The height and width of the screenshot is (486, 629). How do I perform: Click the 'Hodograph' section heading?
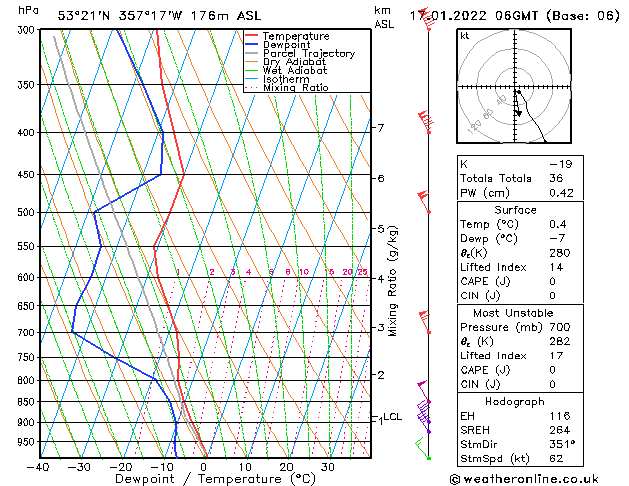[x=515, y=401]
